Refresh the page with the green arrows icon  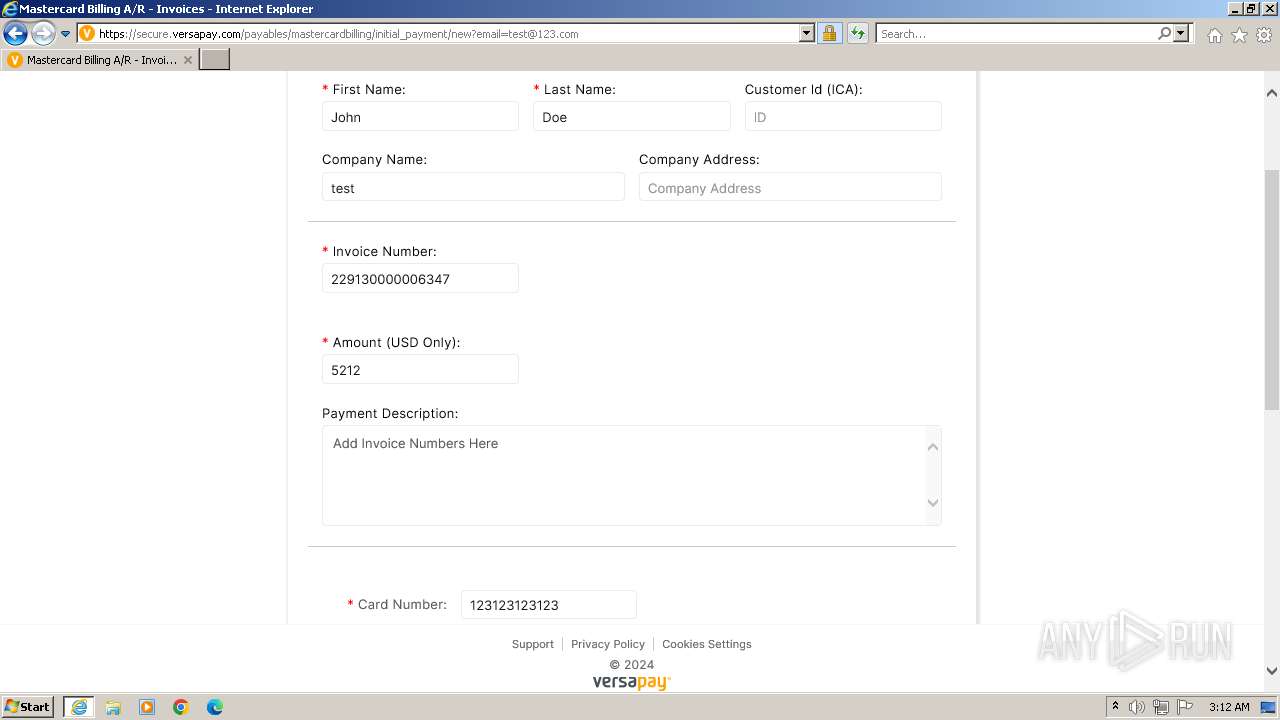(857, 33)
